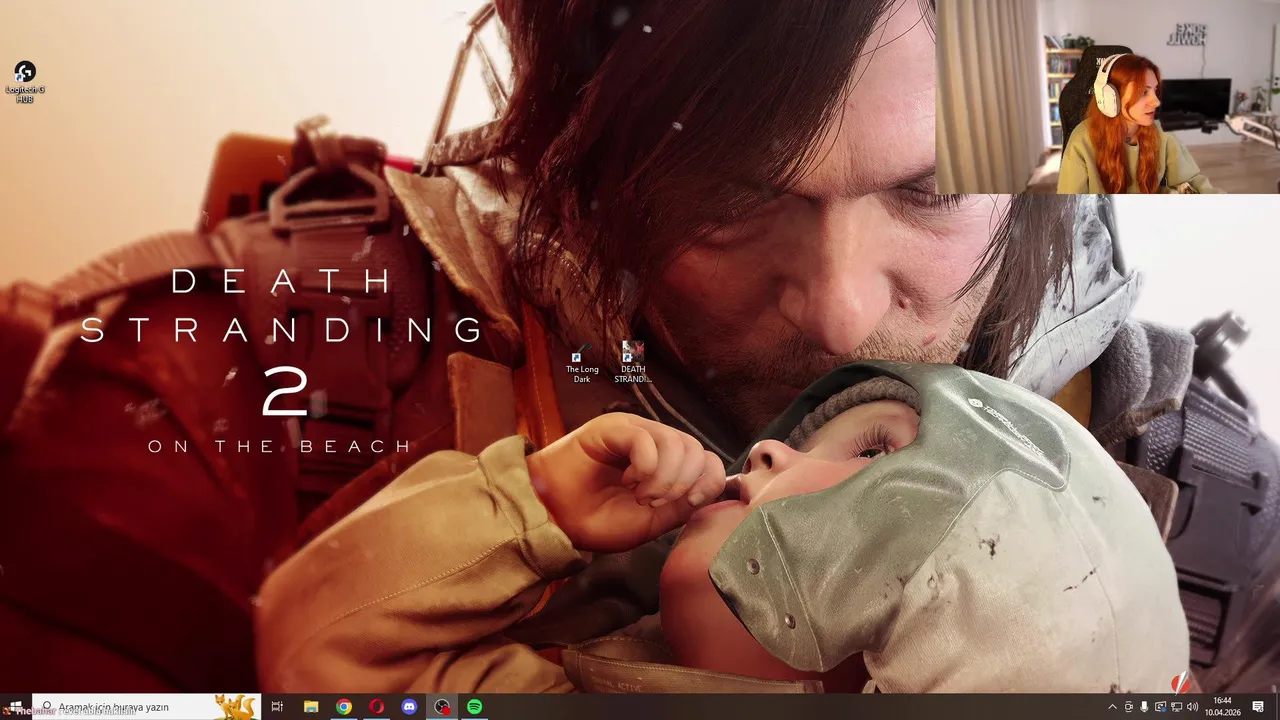1280x720 pixels.
Task: Launch Google Chrome from the taskbar
Action: [x=344, y=707]
